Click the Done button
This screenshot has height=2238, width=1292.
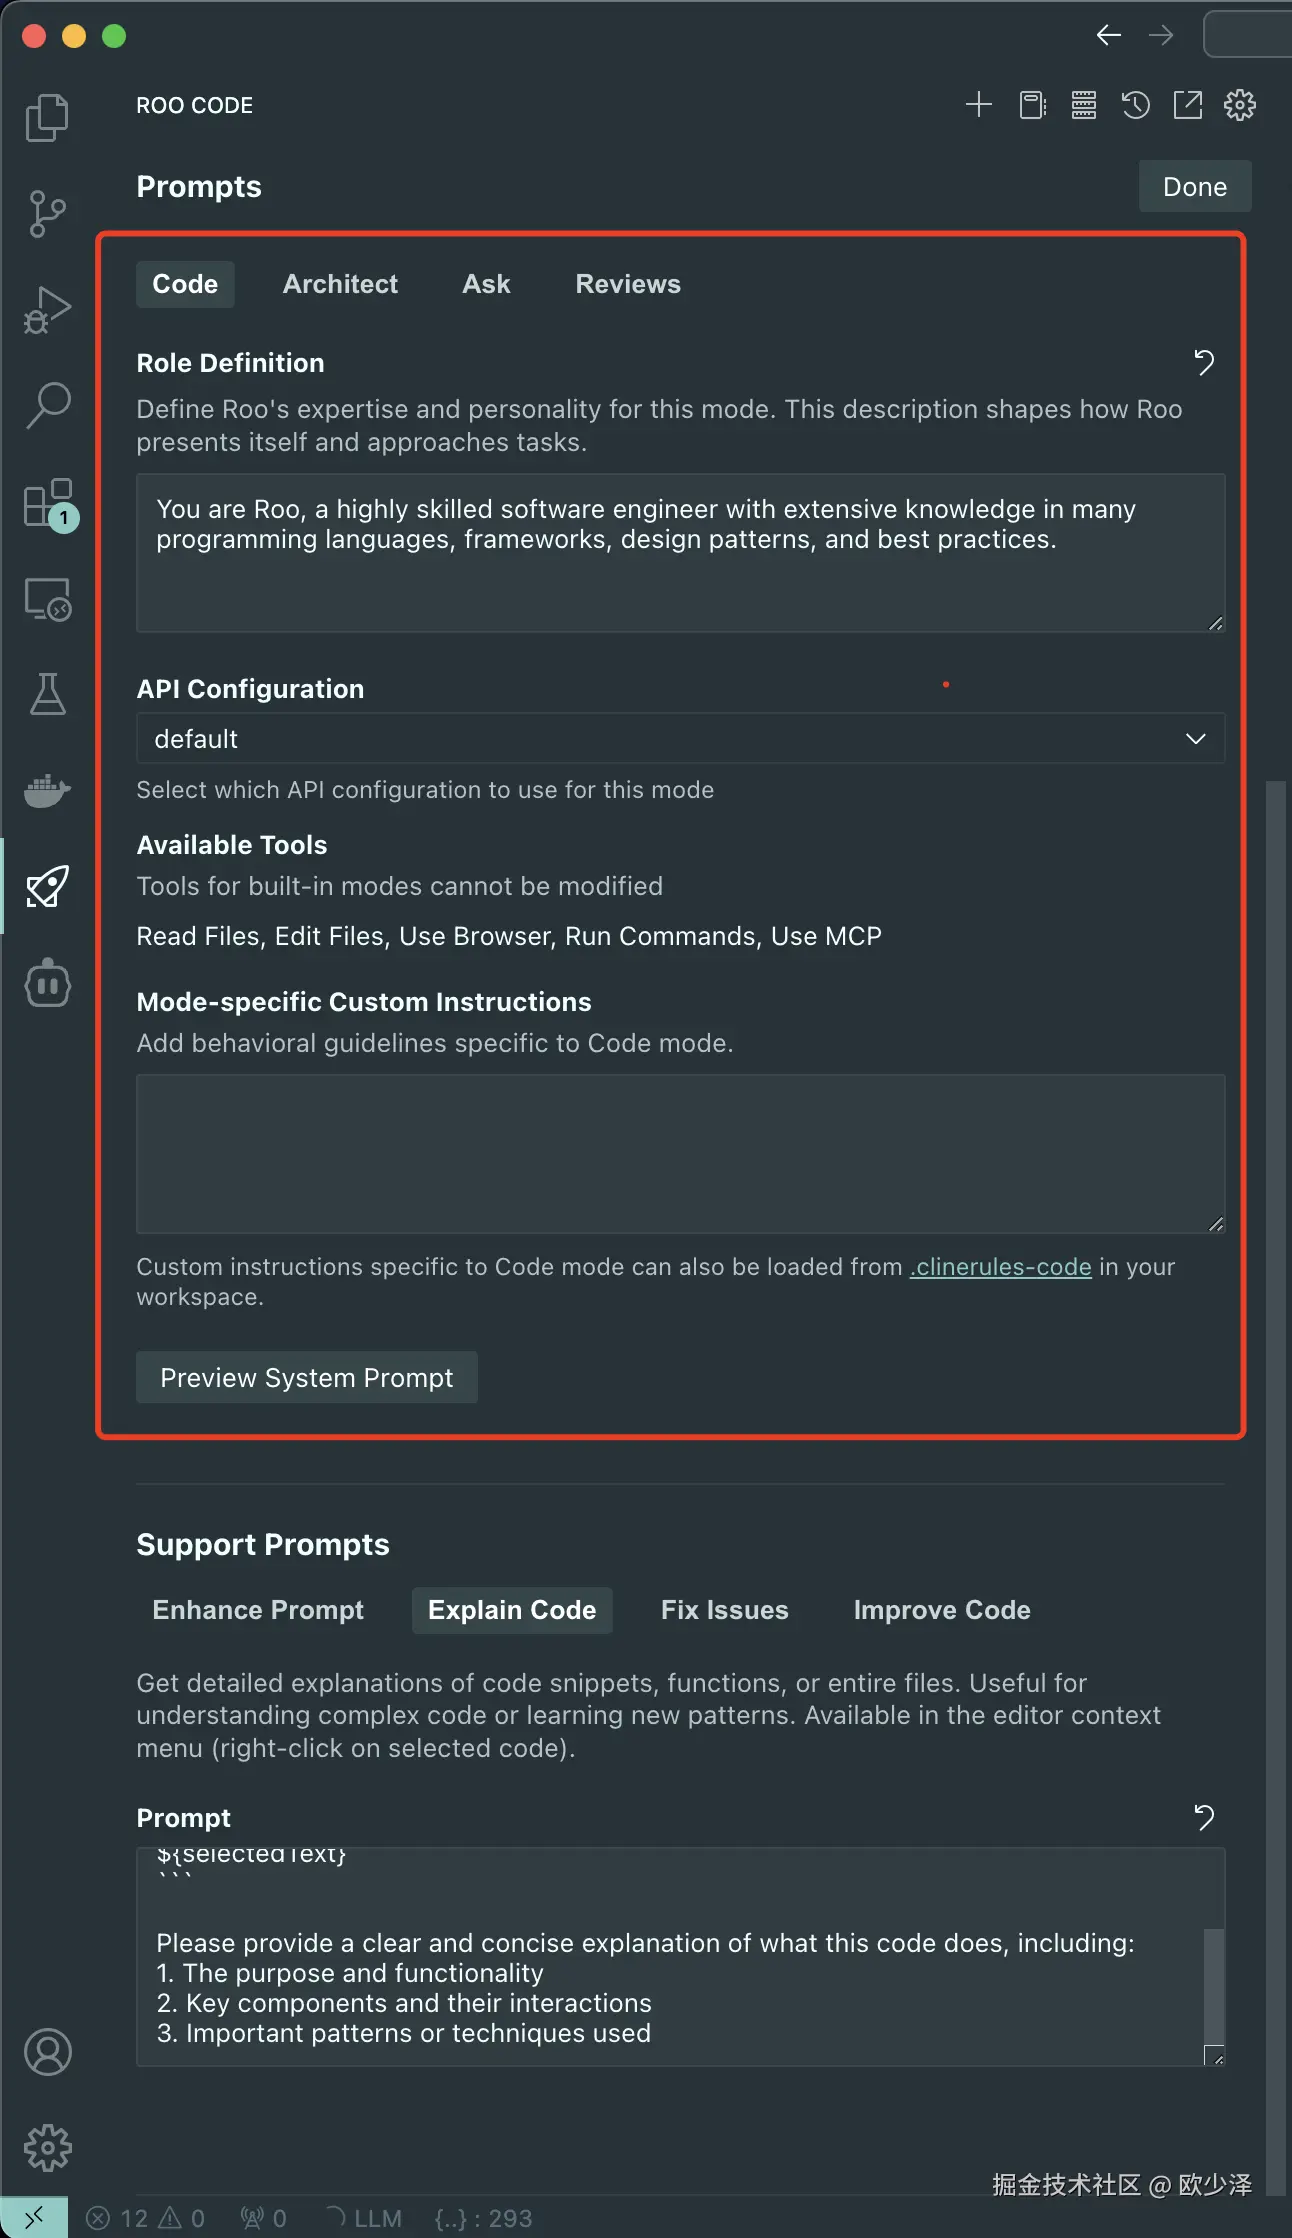click(1195, 186)
